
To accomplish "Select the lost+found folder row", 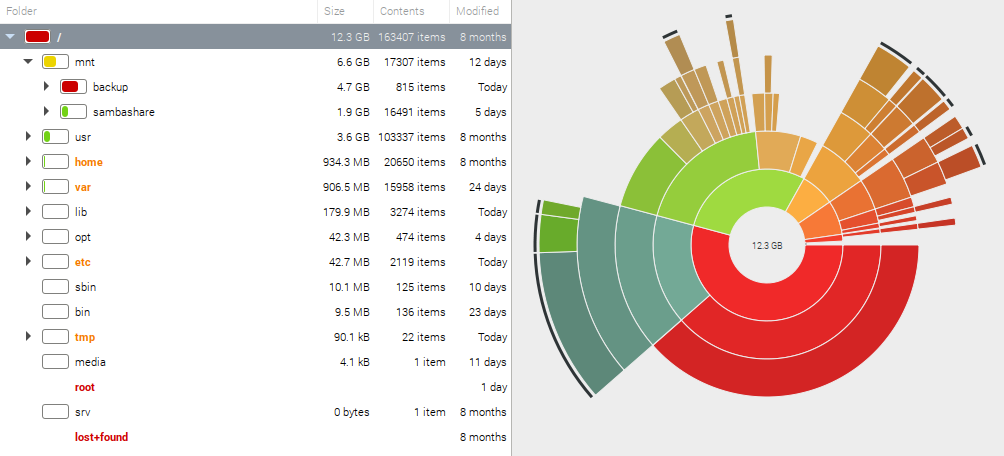I will (101, 437).
